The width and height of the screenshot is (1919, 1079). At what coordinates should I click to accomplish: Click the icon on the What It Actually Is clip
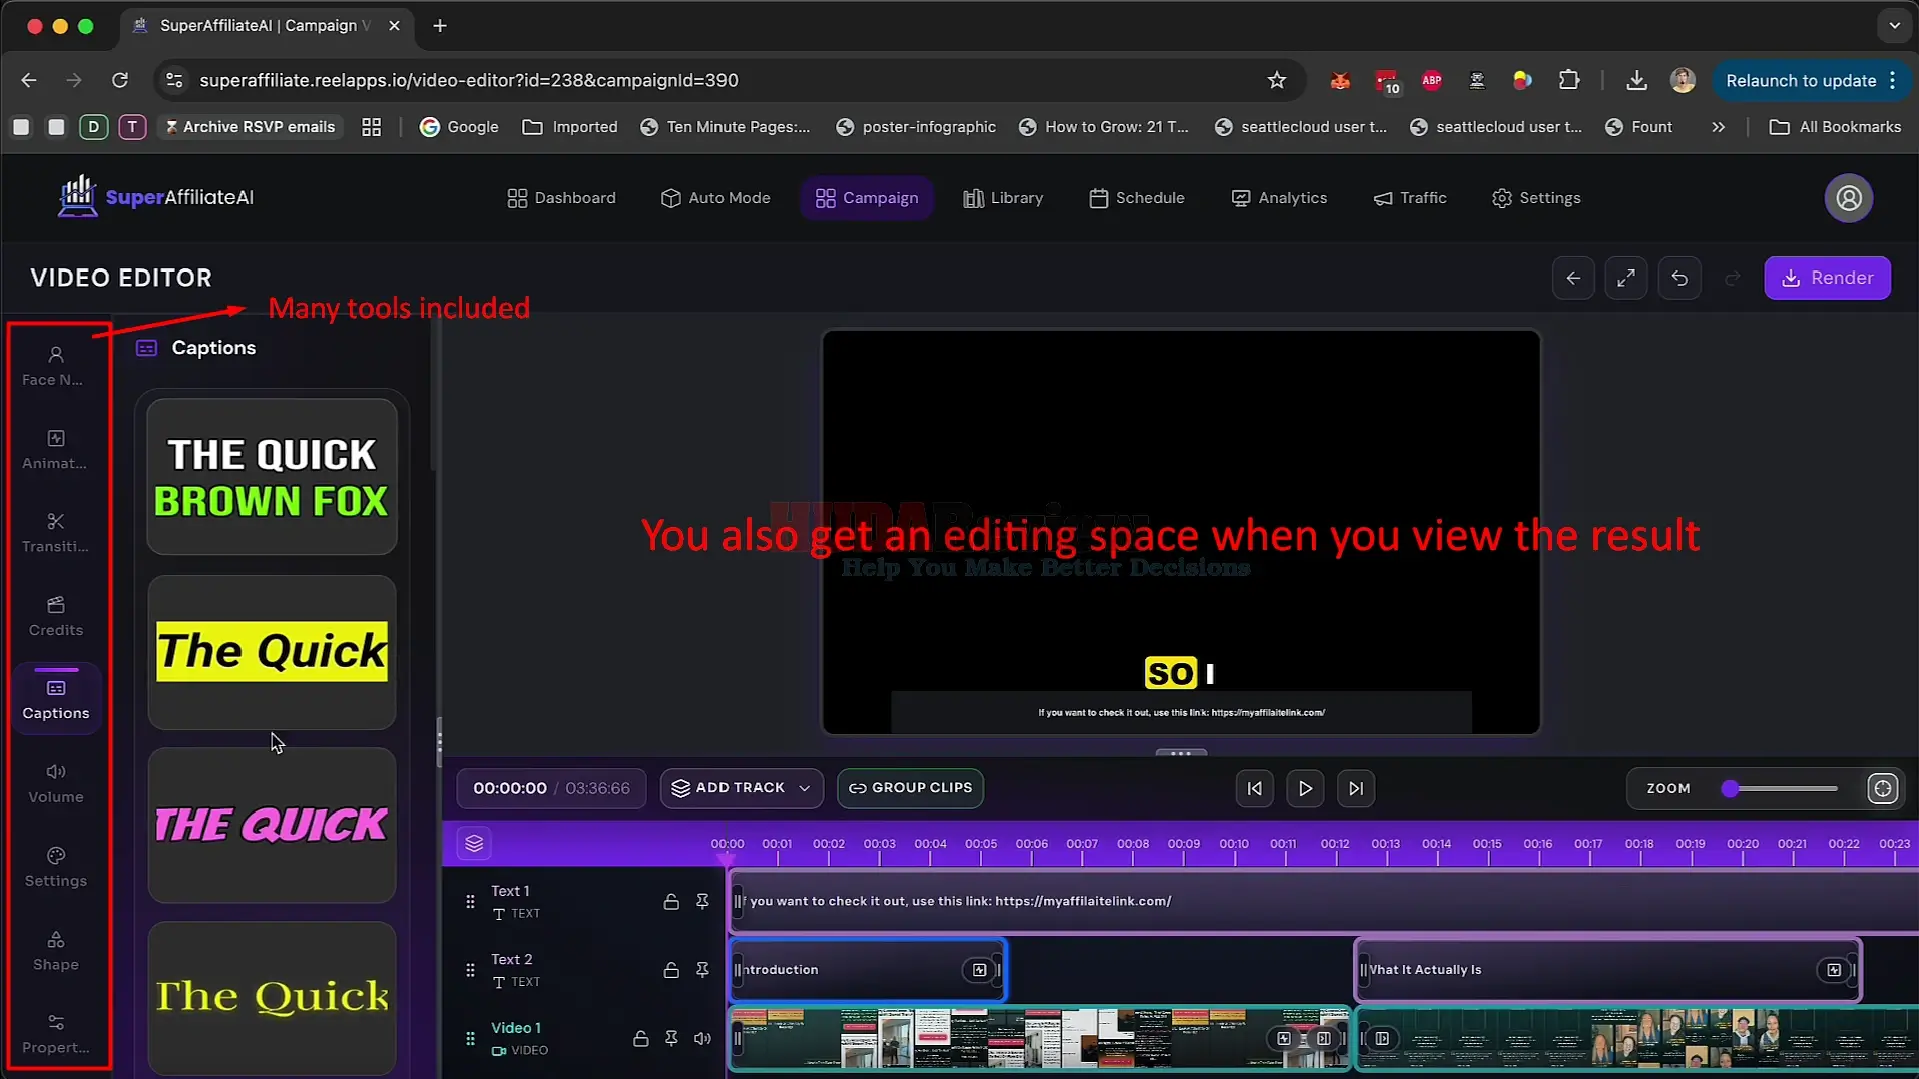1833,970
